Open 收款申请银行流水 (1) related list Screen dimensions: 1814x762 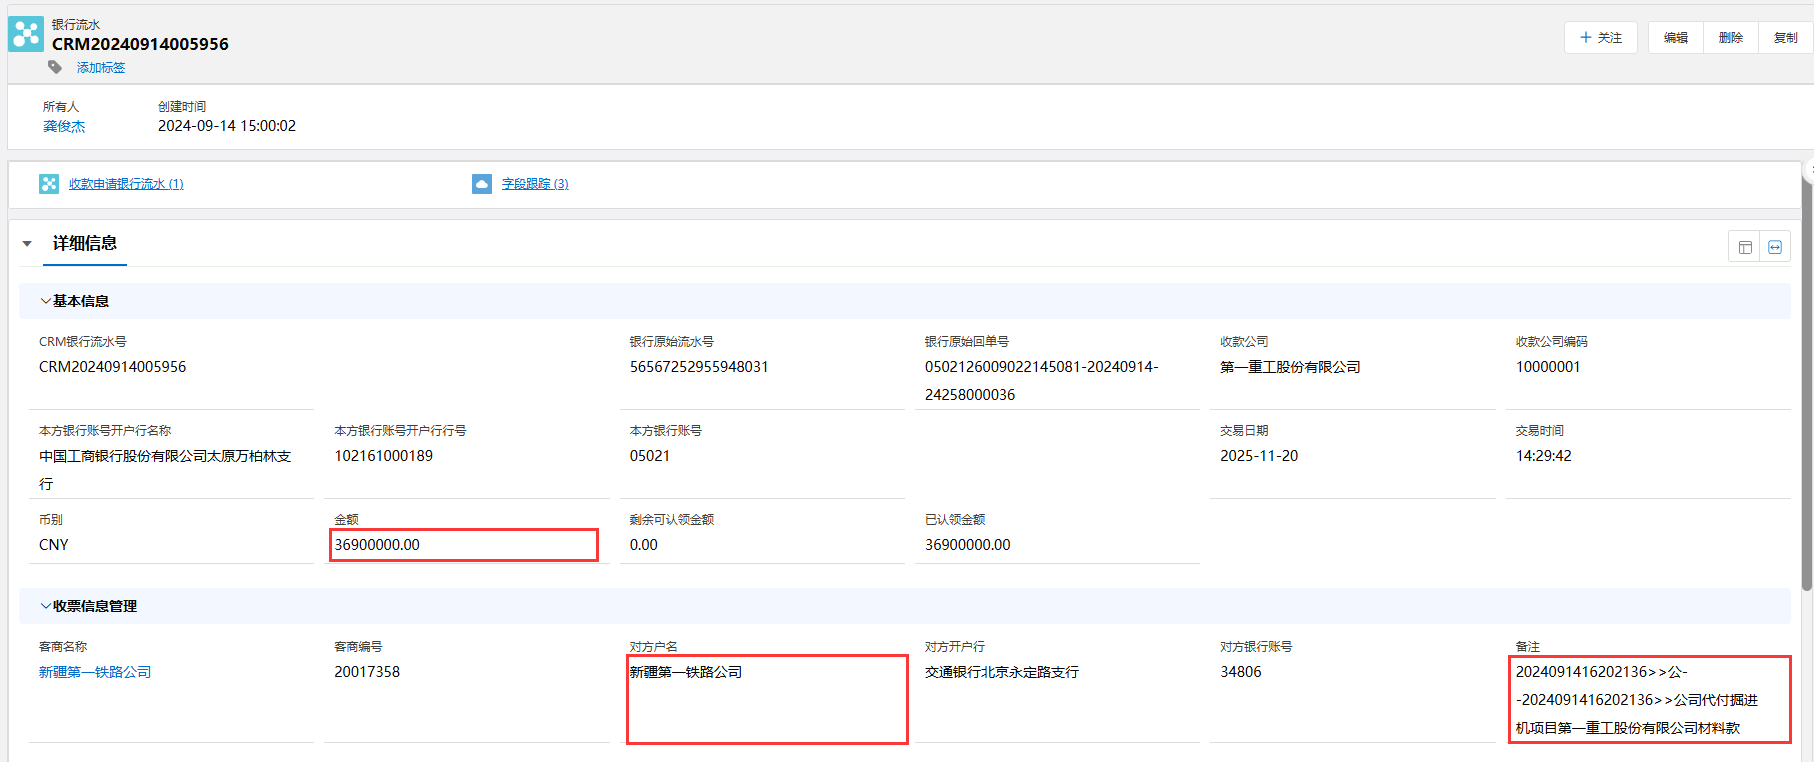point(126,184)
